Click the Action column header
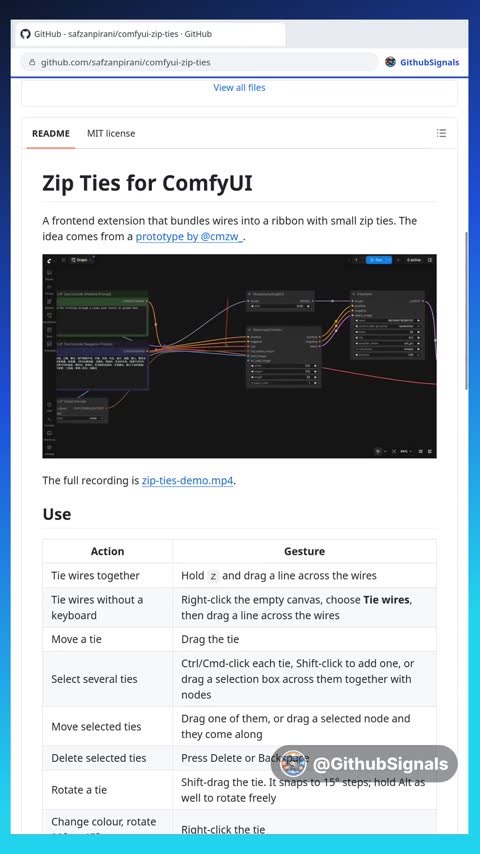The image size is (480, 854). point(107,551)
